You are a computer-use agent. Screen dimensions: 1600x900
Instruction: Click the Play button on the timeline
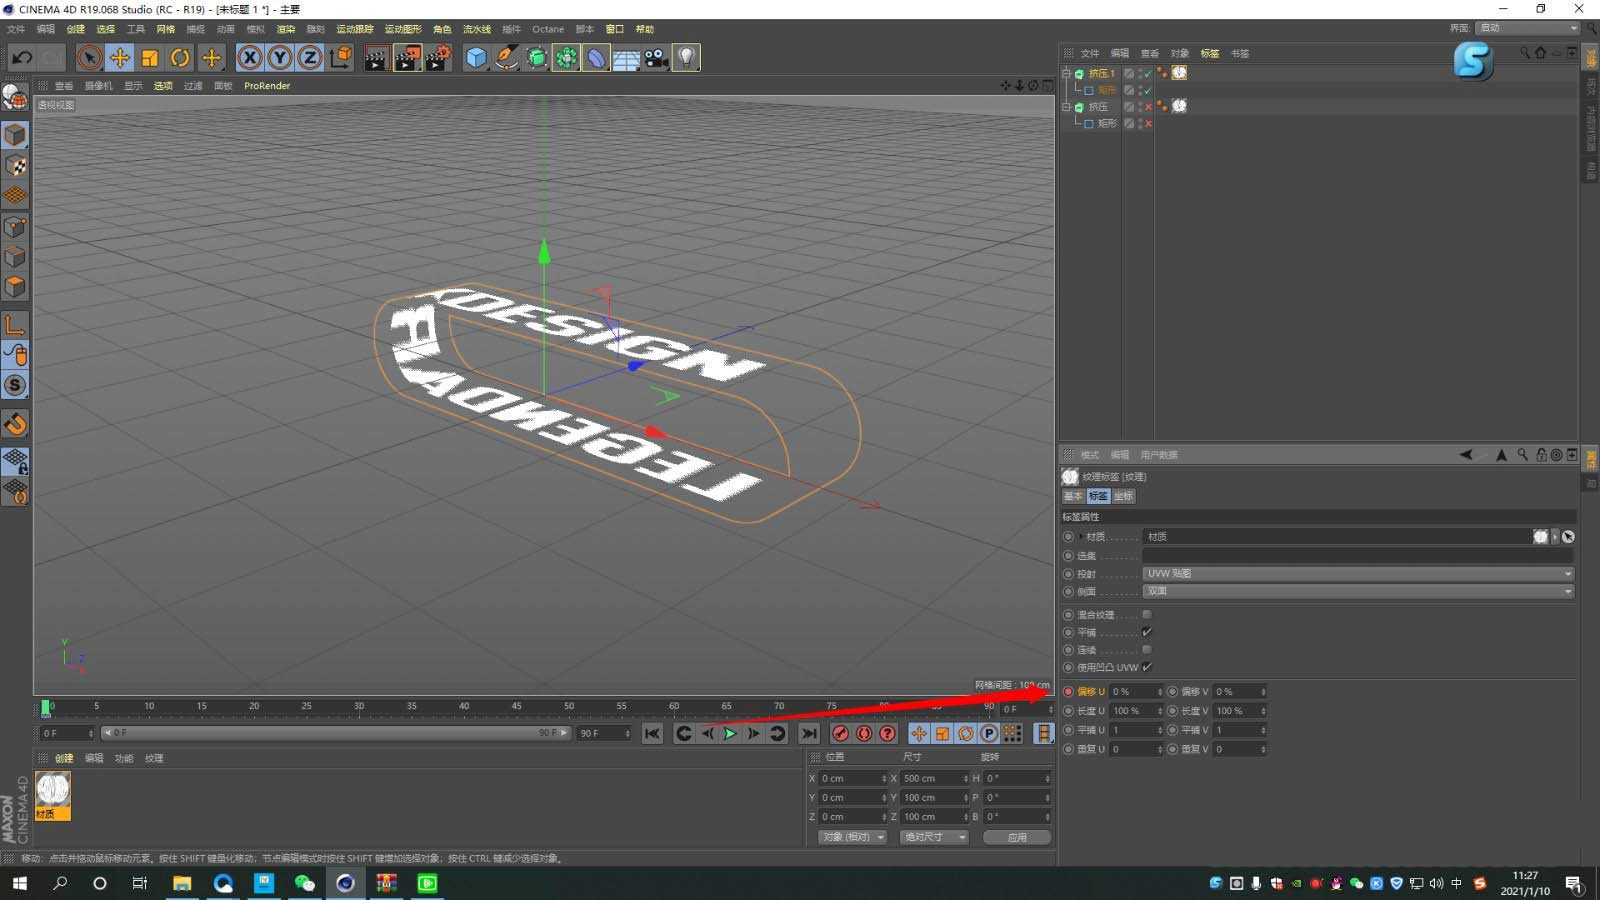[x=729, y=733]
